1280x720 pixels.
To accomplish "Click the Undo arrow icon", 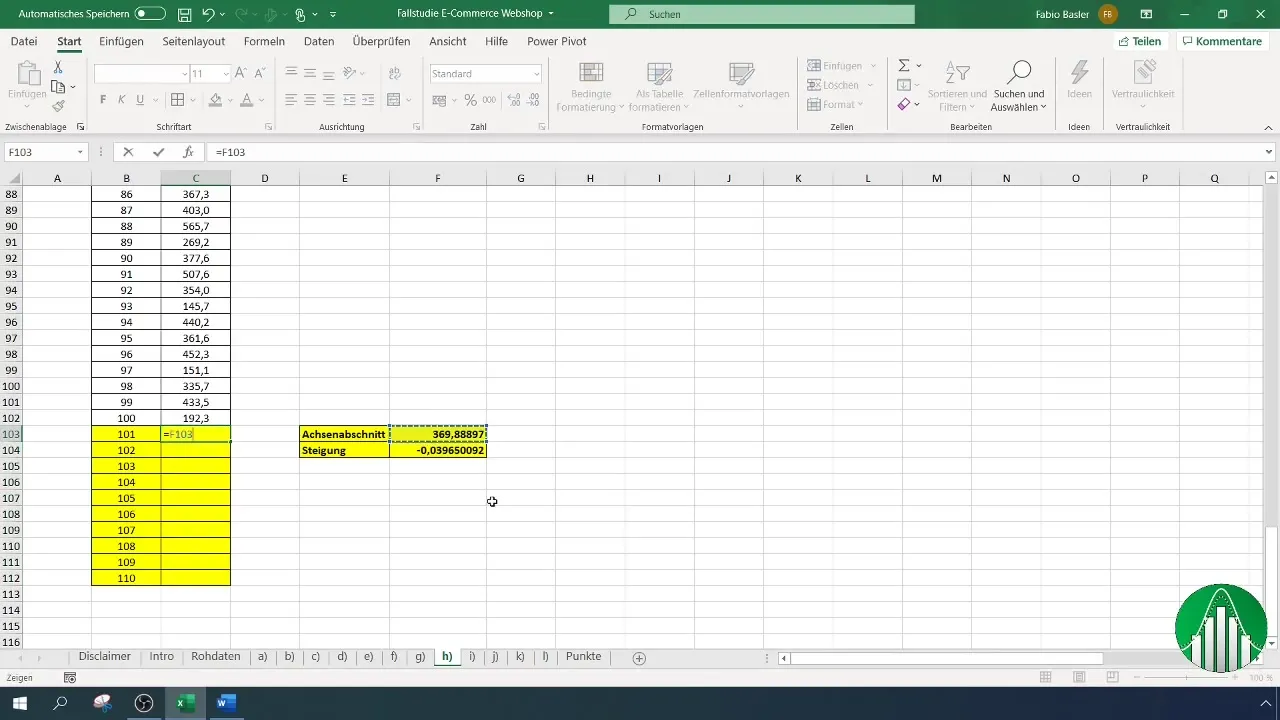I will point(209,15).
